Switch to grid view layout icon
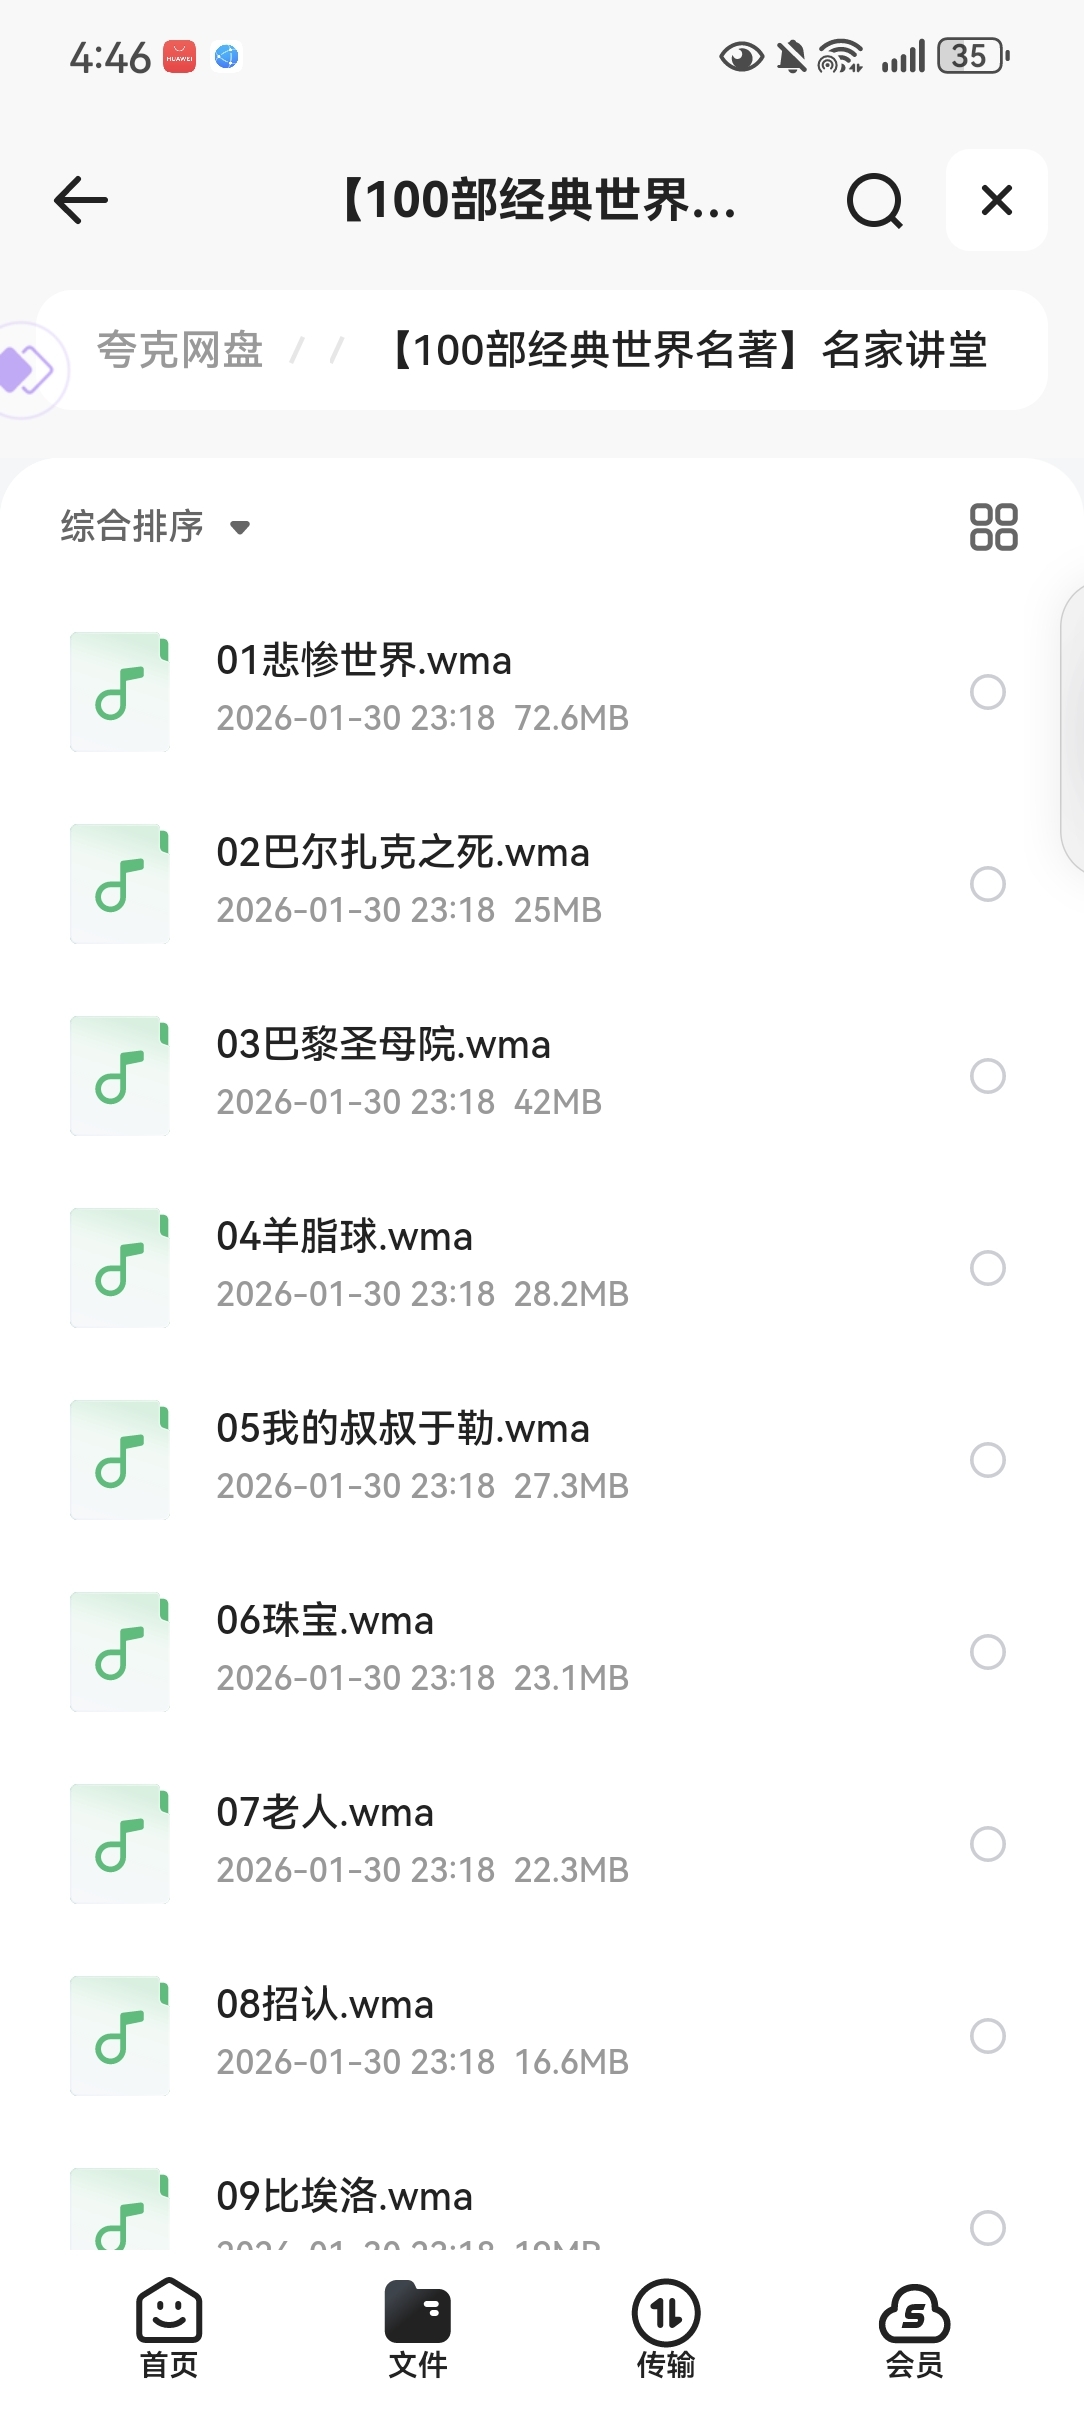This screenshot has height=2412, width=1084. pos(993,527)
